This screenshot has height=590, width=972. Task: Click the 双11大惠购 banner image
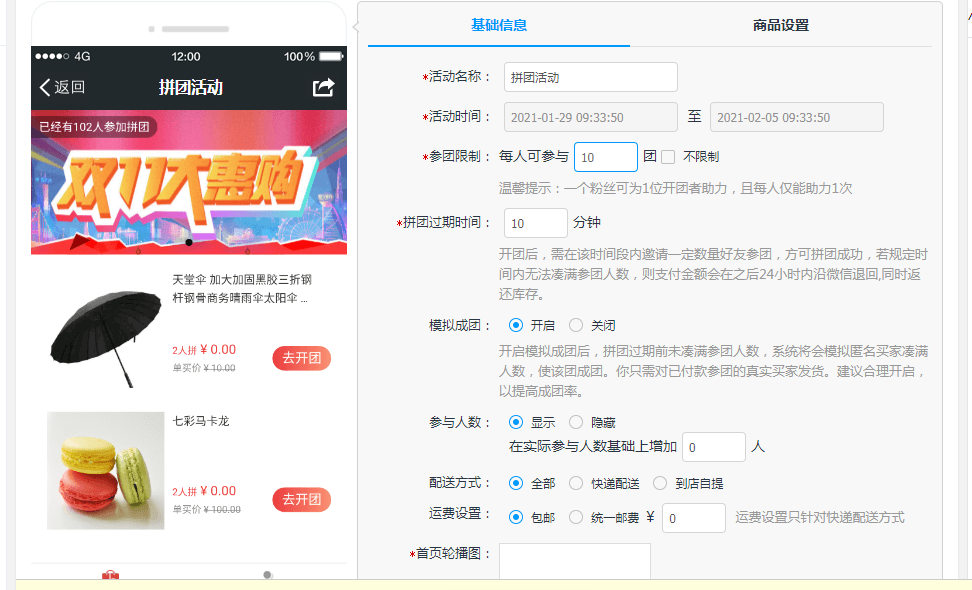(x=189, y=182)
